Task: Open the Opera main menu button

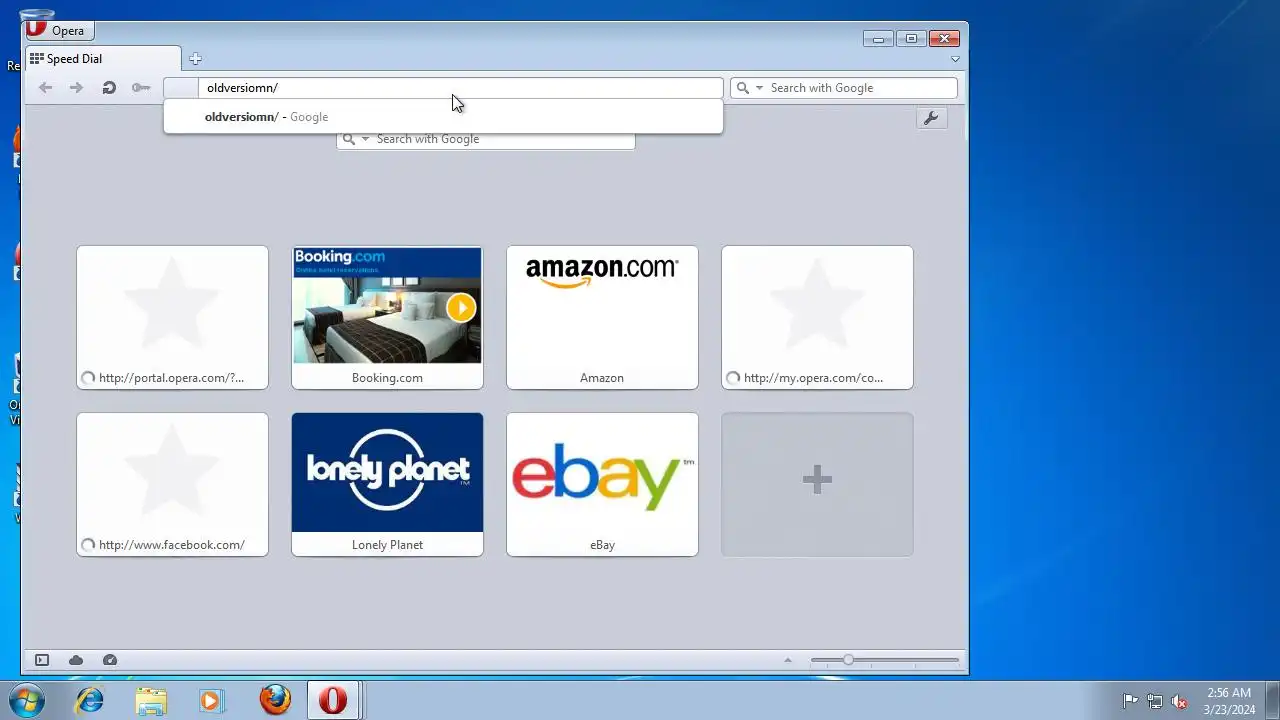Action: coord(59,30)
